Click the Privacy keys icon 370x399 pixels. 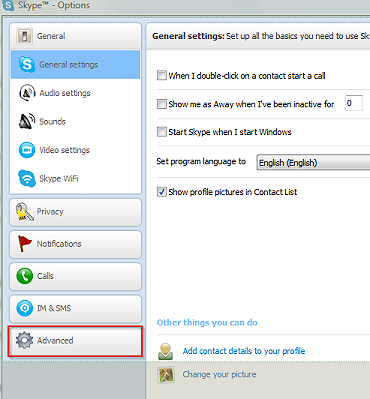[x=24, y=212]
